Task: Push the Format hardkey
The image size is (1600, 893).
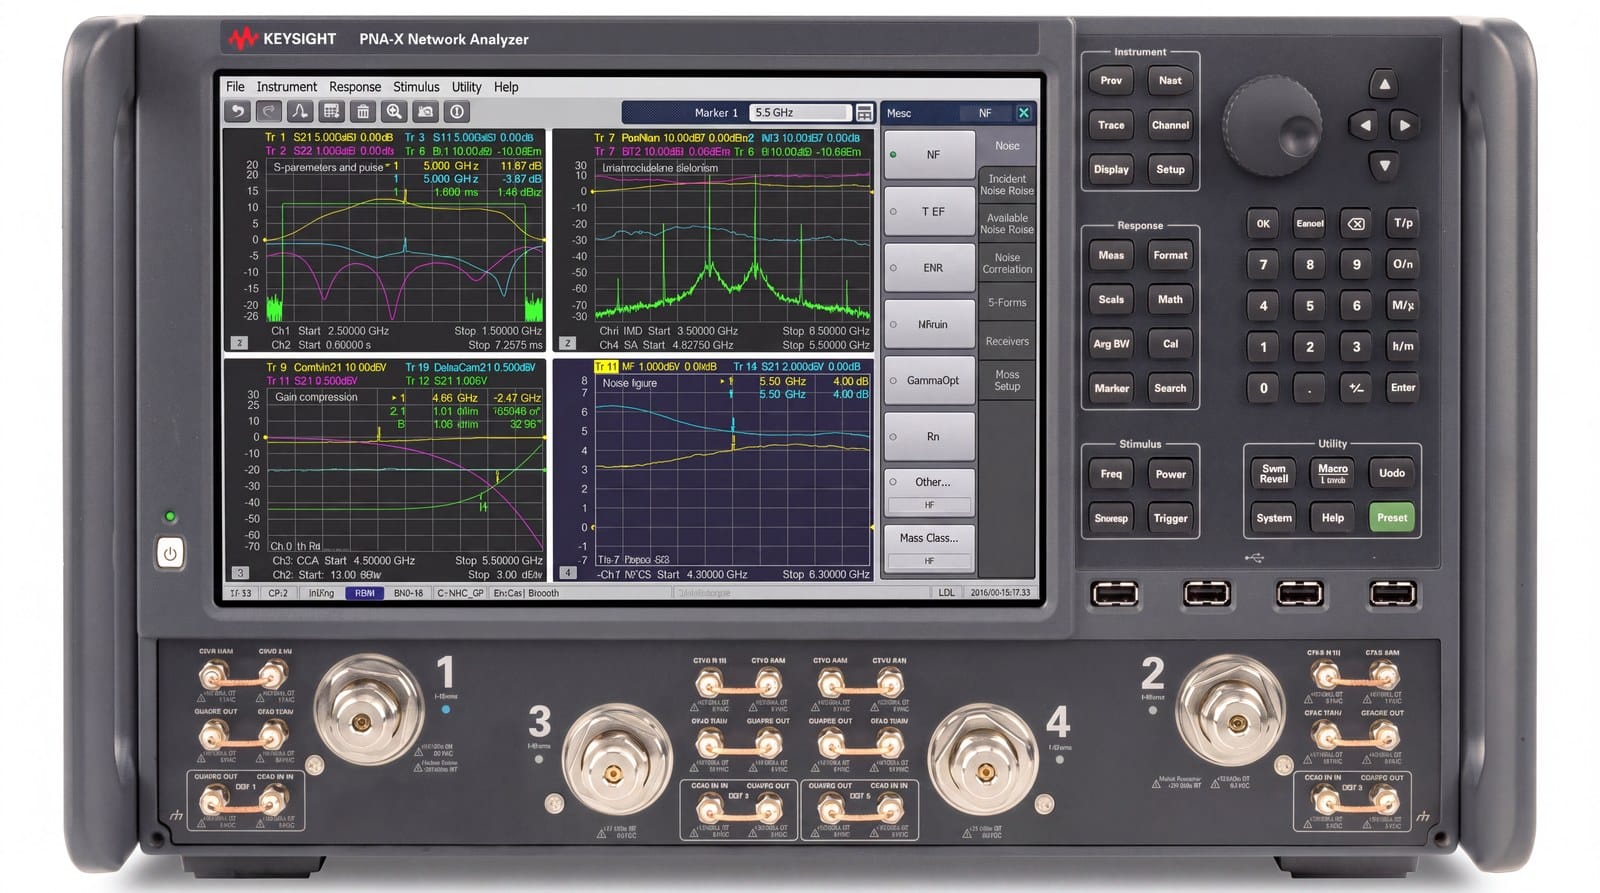Action: click(1170, 256)
